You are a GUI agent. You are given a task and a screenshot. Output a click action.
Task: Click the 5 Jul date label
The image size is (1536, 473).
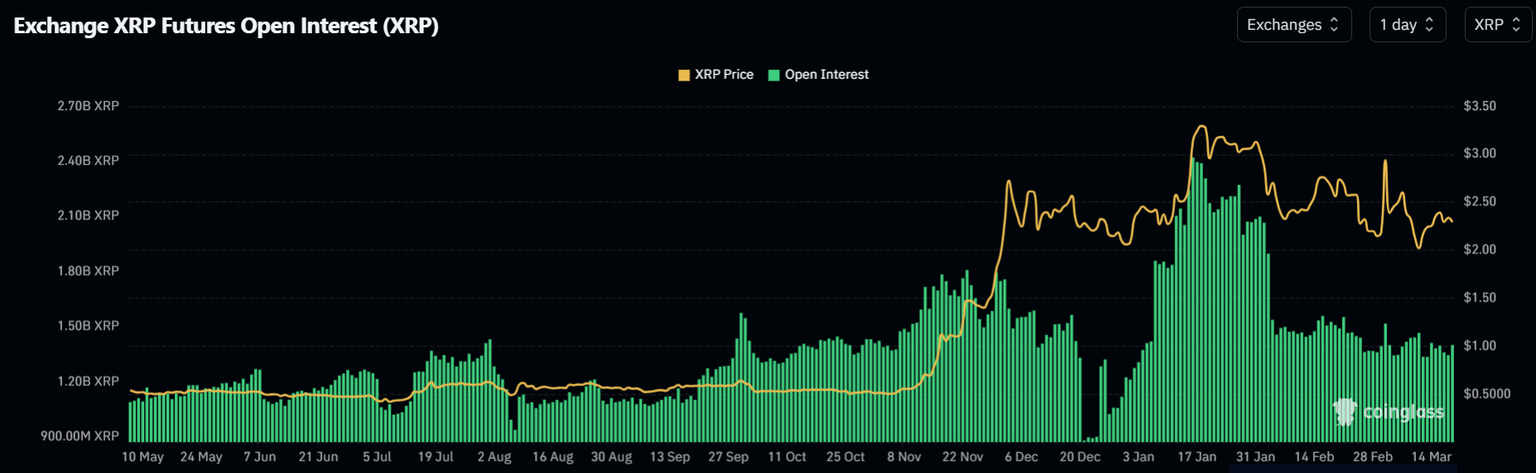pos(376,456)
